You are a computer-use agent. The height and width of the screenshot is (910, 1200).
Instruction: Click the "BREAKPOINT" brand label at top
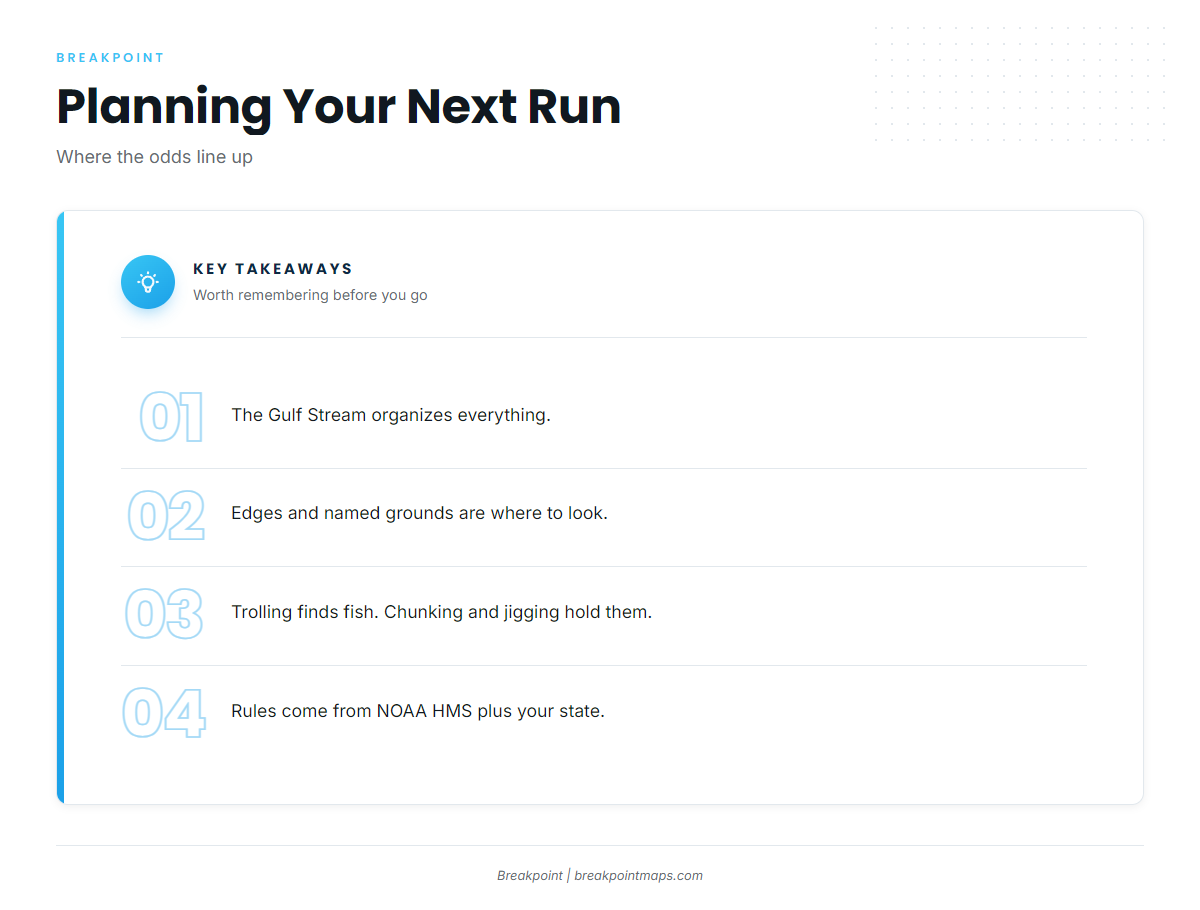point(110,58)
